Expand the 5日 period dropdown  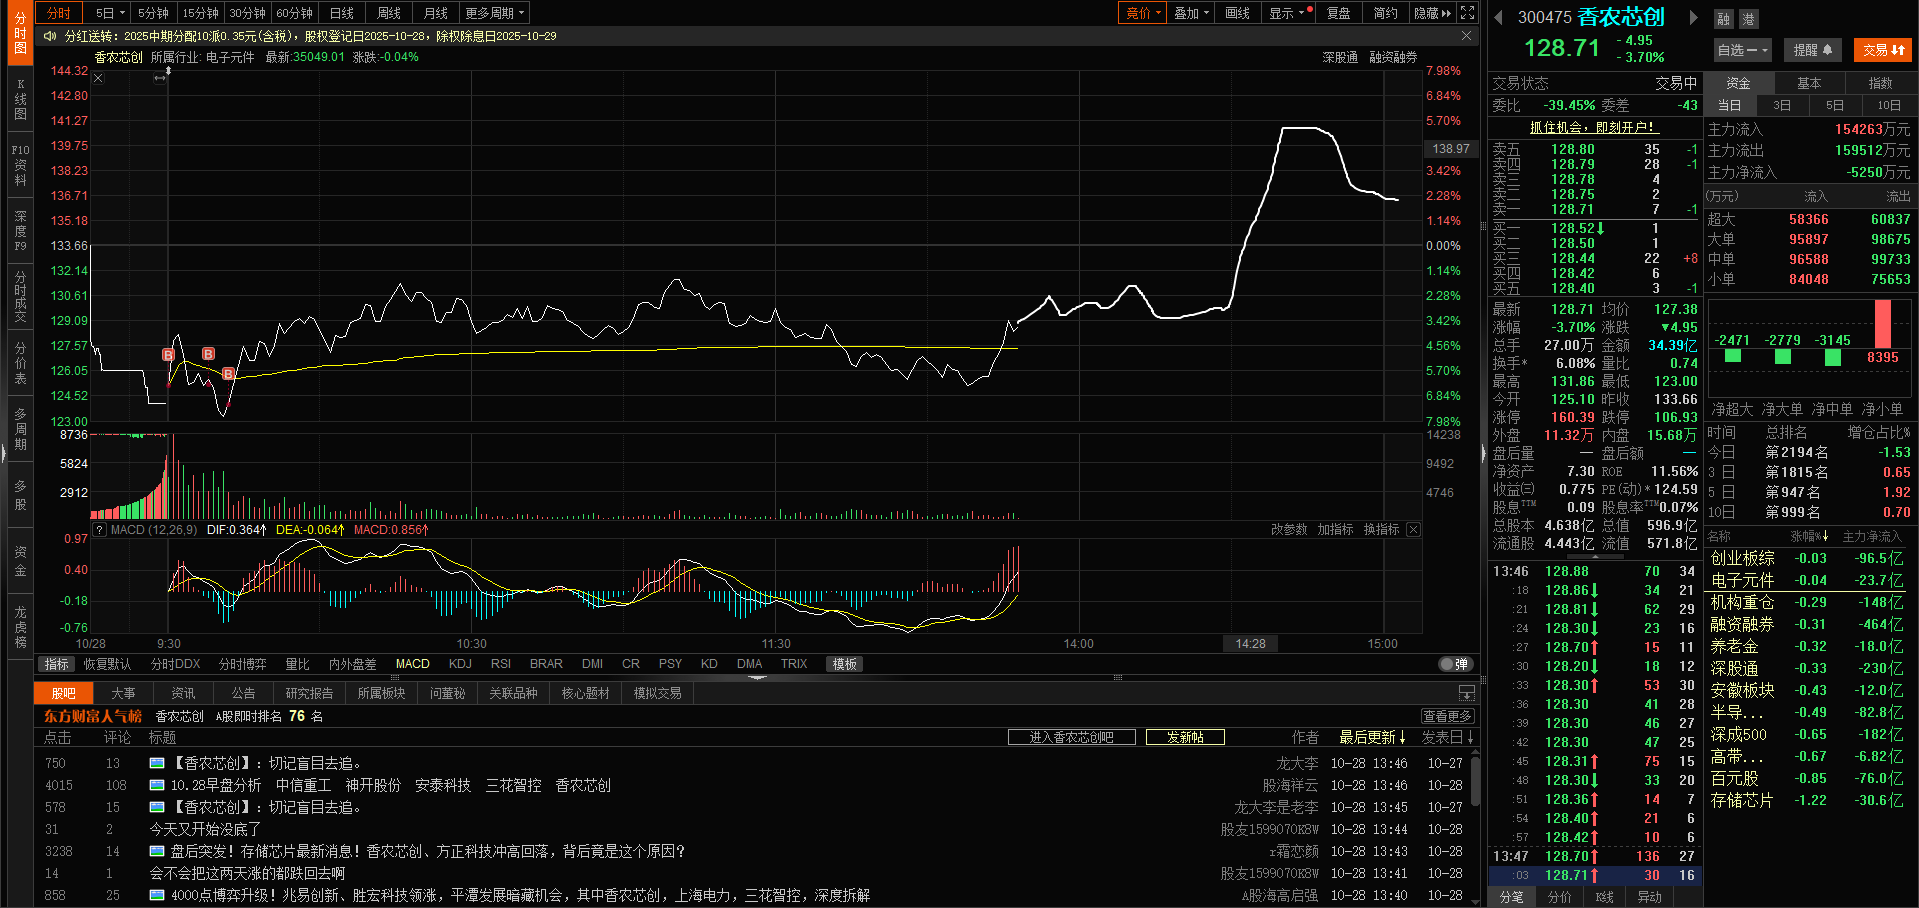(x=110, y=13)
